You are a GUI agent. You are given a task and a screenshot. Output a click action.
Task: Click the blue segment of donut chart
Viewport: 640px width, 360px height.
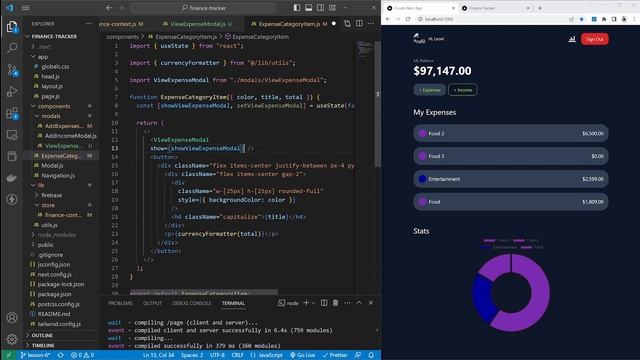tap(483, 297)
